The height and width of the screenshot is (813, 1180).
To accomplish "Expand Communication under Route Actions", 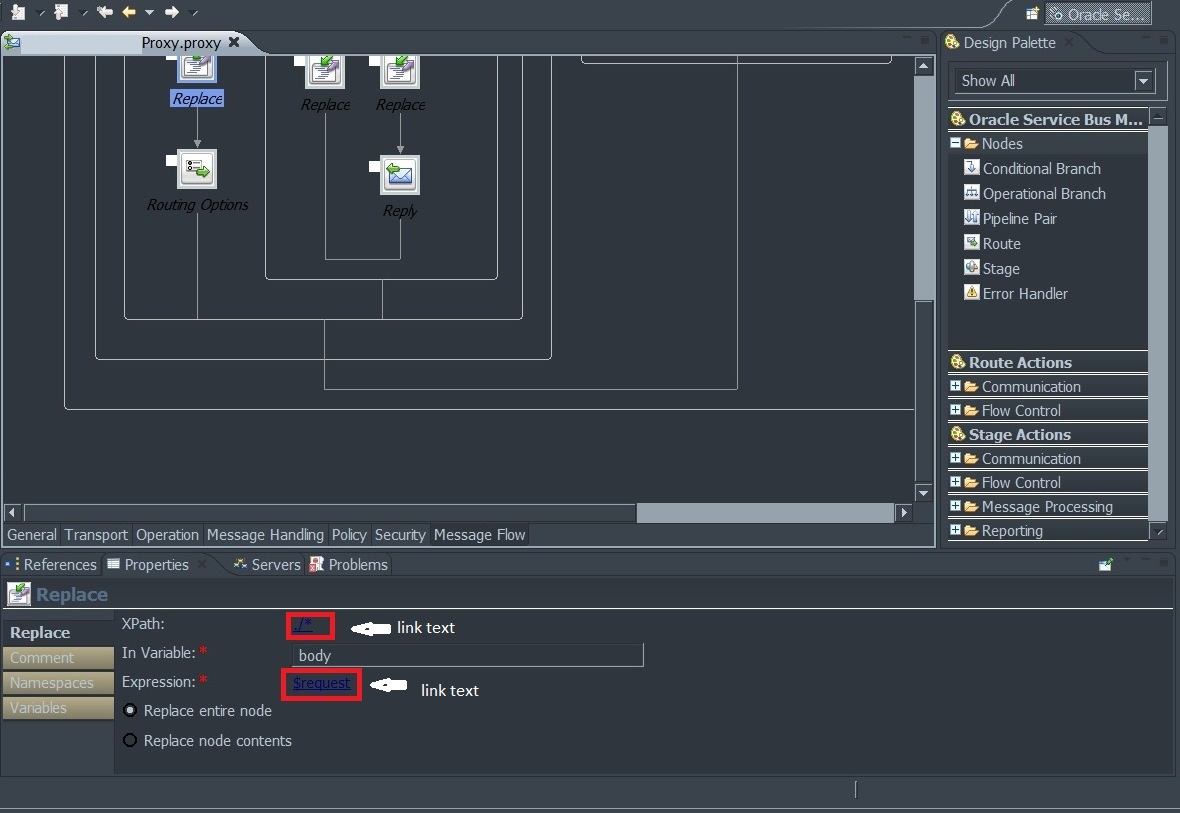I will point(955,386).
